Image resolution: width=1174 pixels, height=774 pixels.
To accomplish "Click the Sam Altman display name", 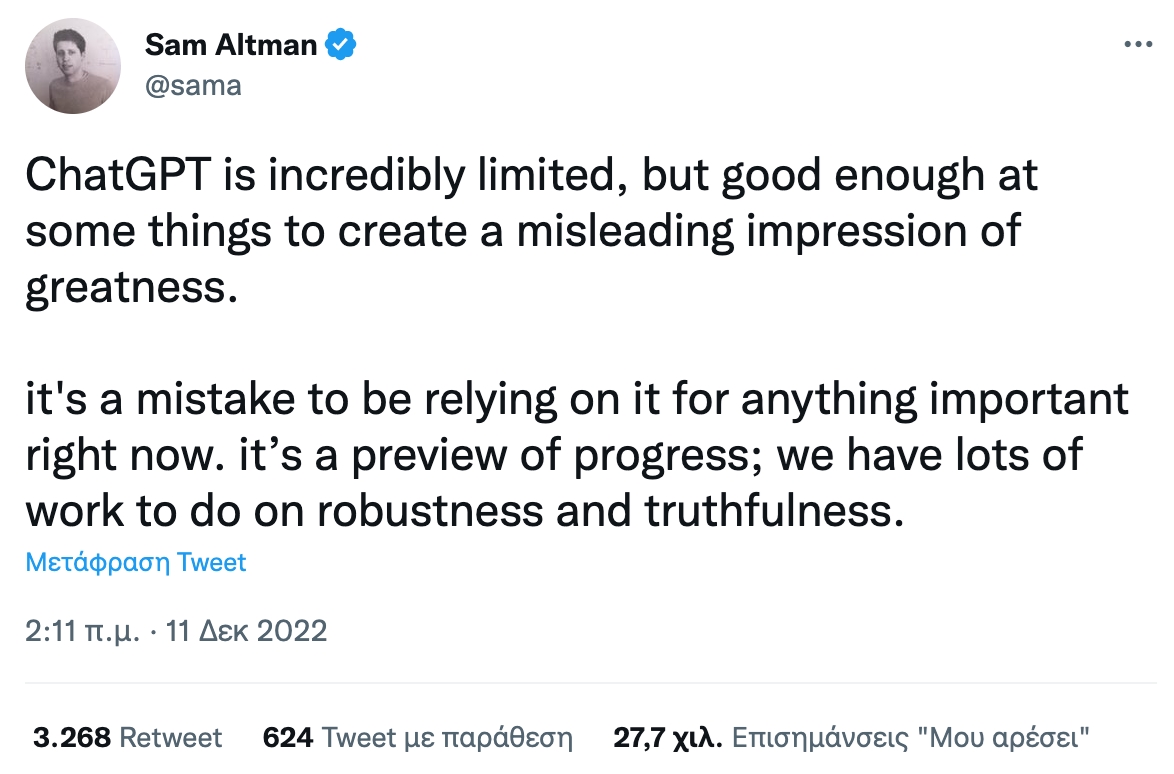I will (231, 45).
